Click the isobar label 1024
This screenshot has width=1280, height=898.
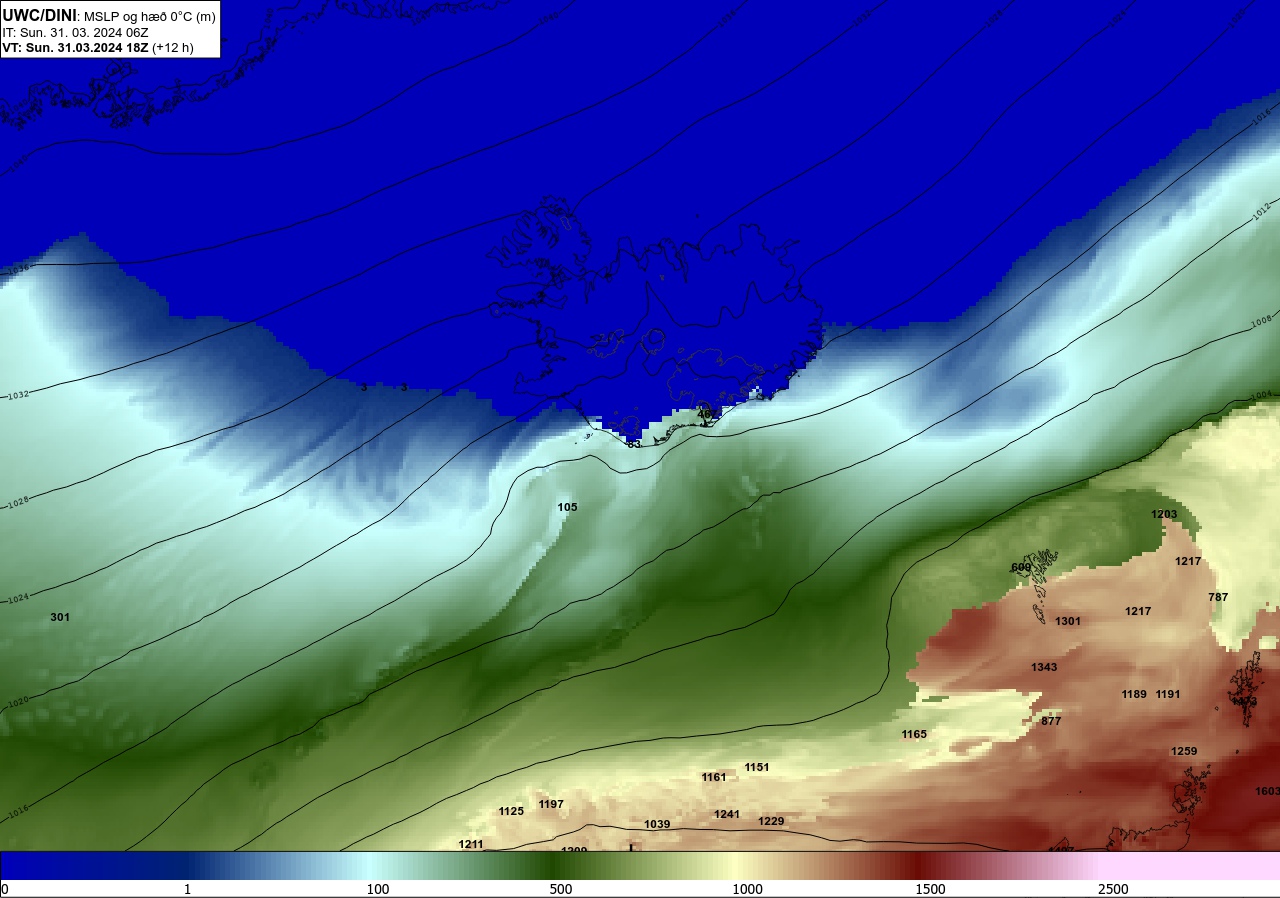(17, 598)
